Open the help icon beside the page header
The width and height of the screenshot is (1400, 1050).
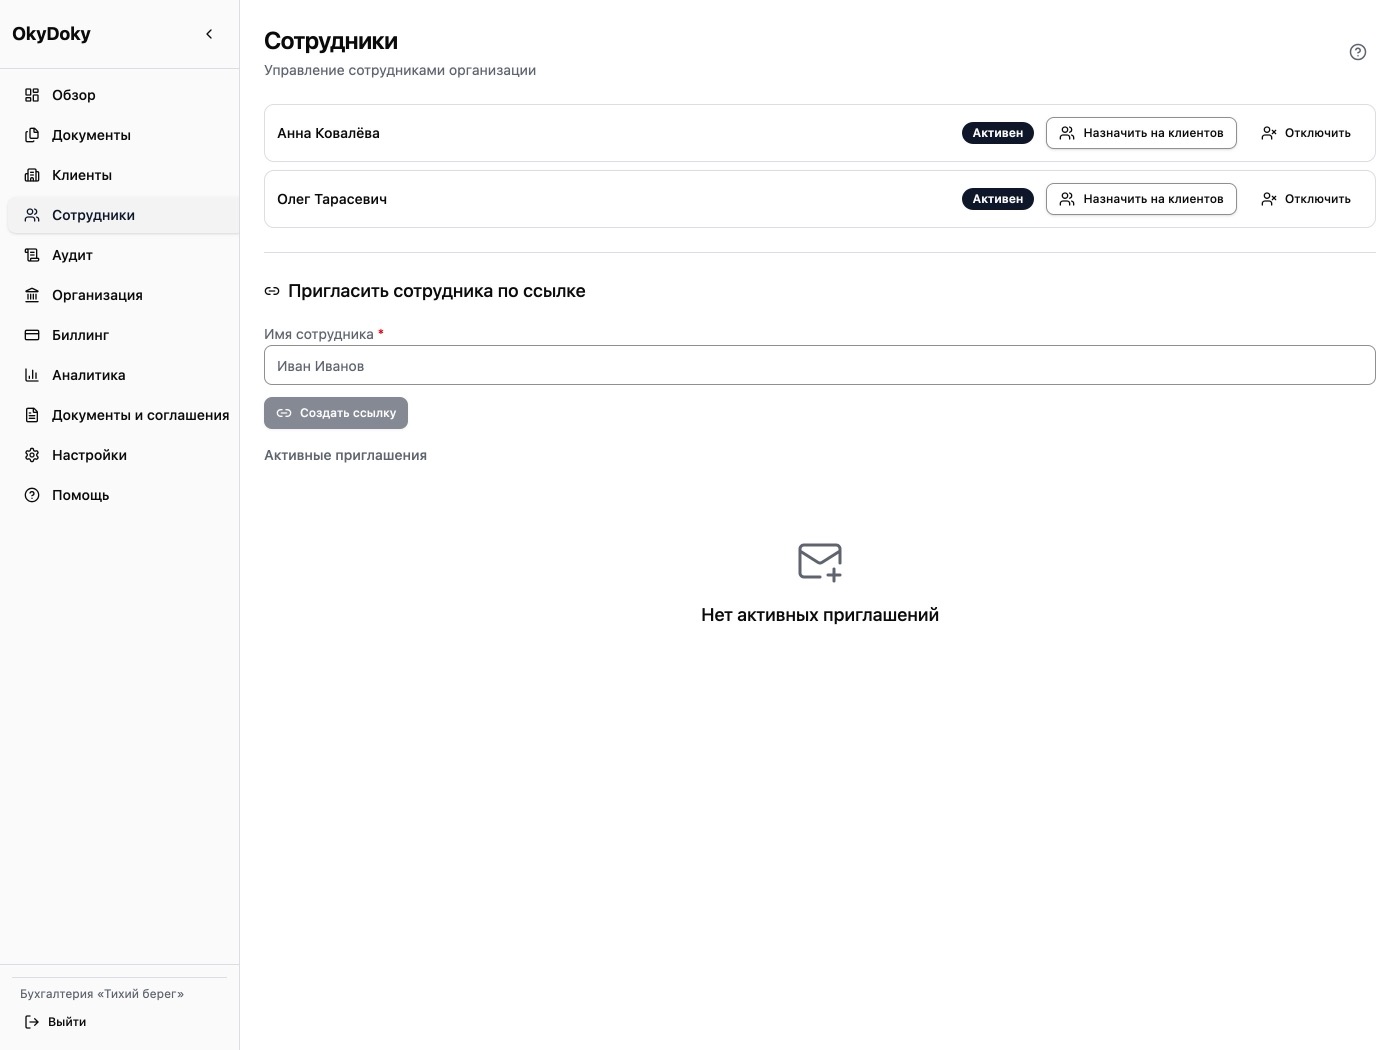tap(1357, 52)
